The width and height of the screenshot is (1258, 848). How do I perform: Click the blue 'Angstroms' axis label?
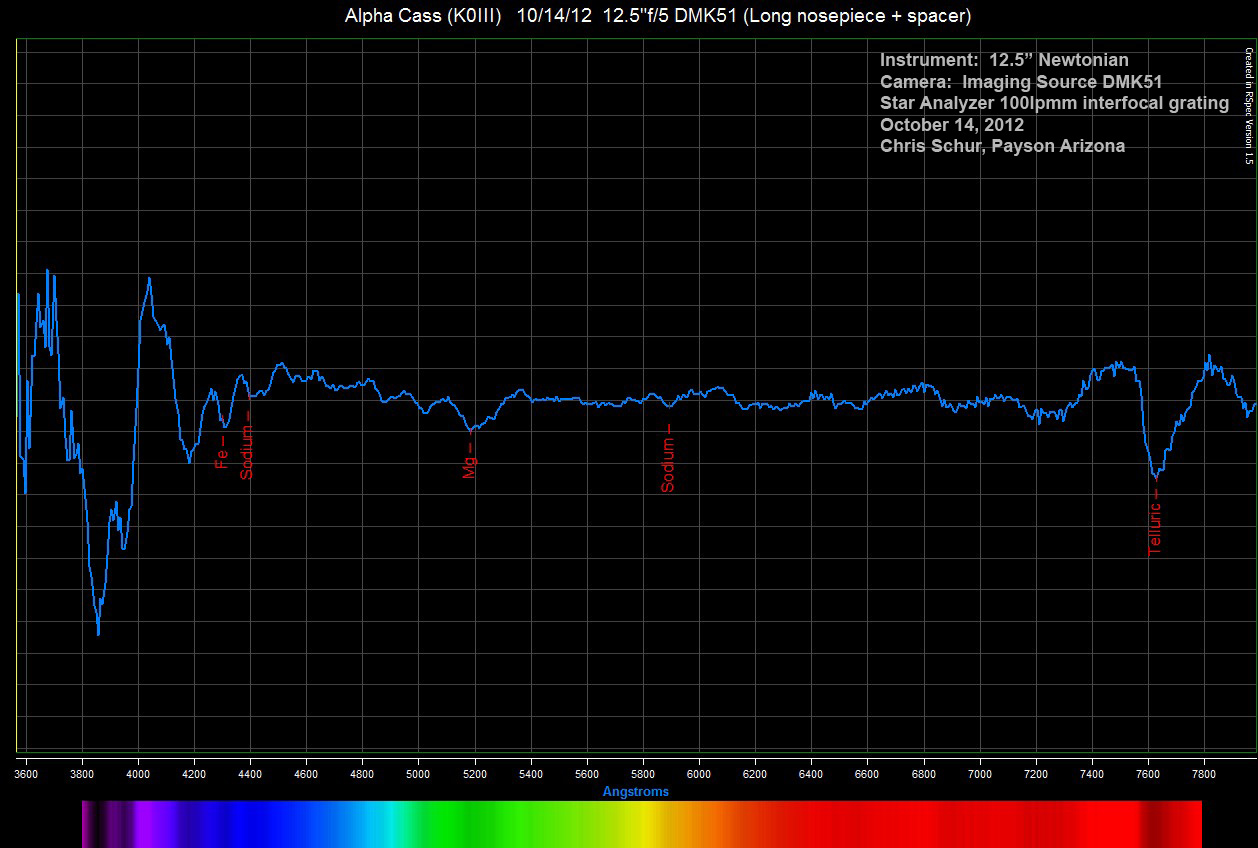coord(636,792)
